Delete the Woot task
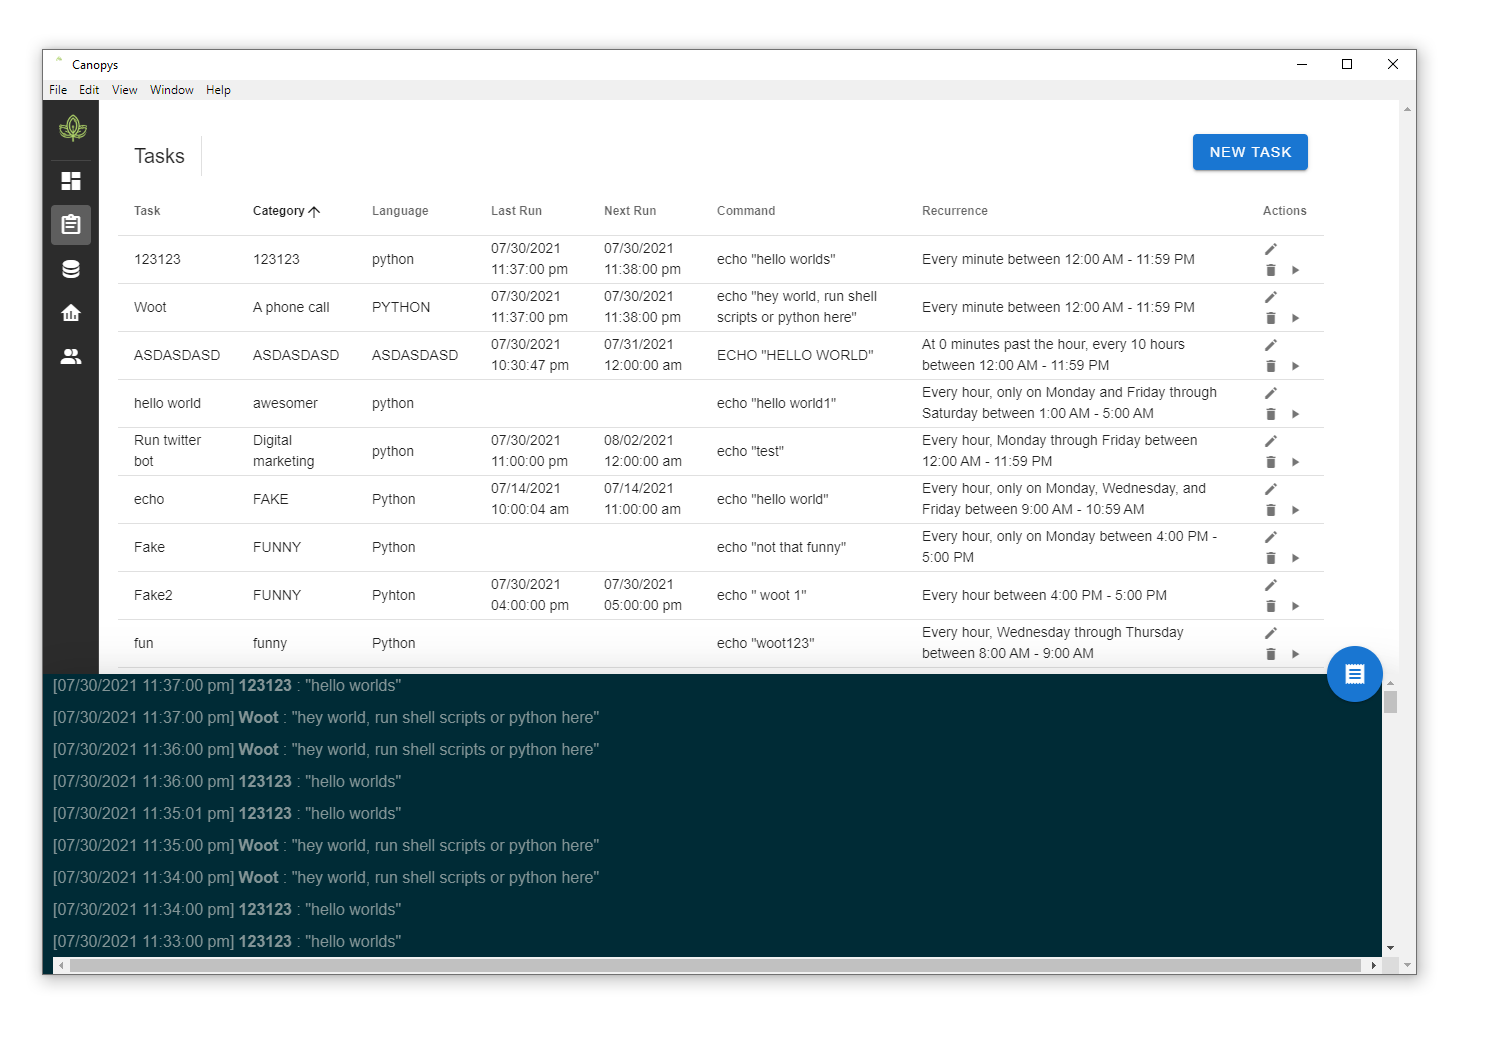Screen dimensions: 1495x1043 [x=1271, y=318]
